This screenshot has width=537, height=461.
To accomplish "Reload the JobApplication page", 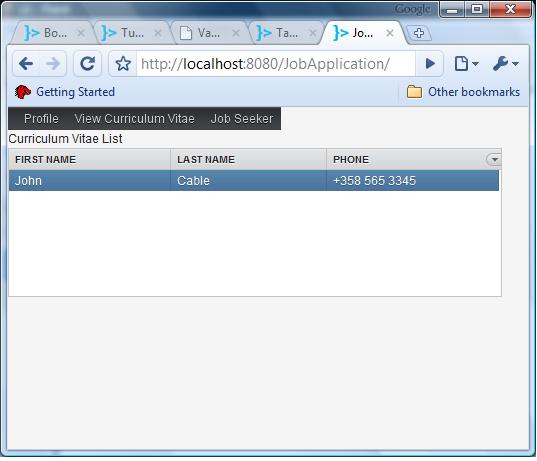I will 88,64.
